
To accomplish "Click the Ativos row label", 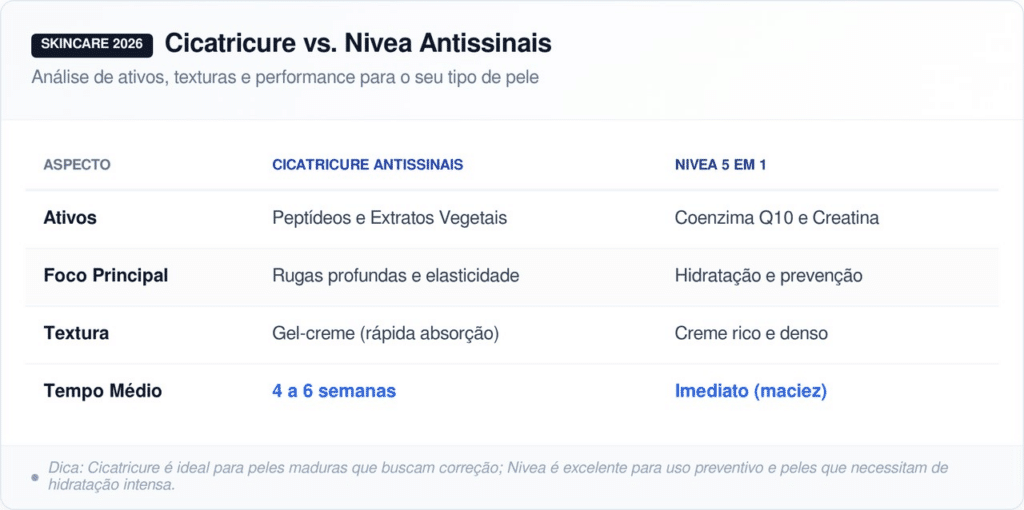I will coord(70,218).
